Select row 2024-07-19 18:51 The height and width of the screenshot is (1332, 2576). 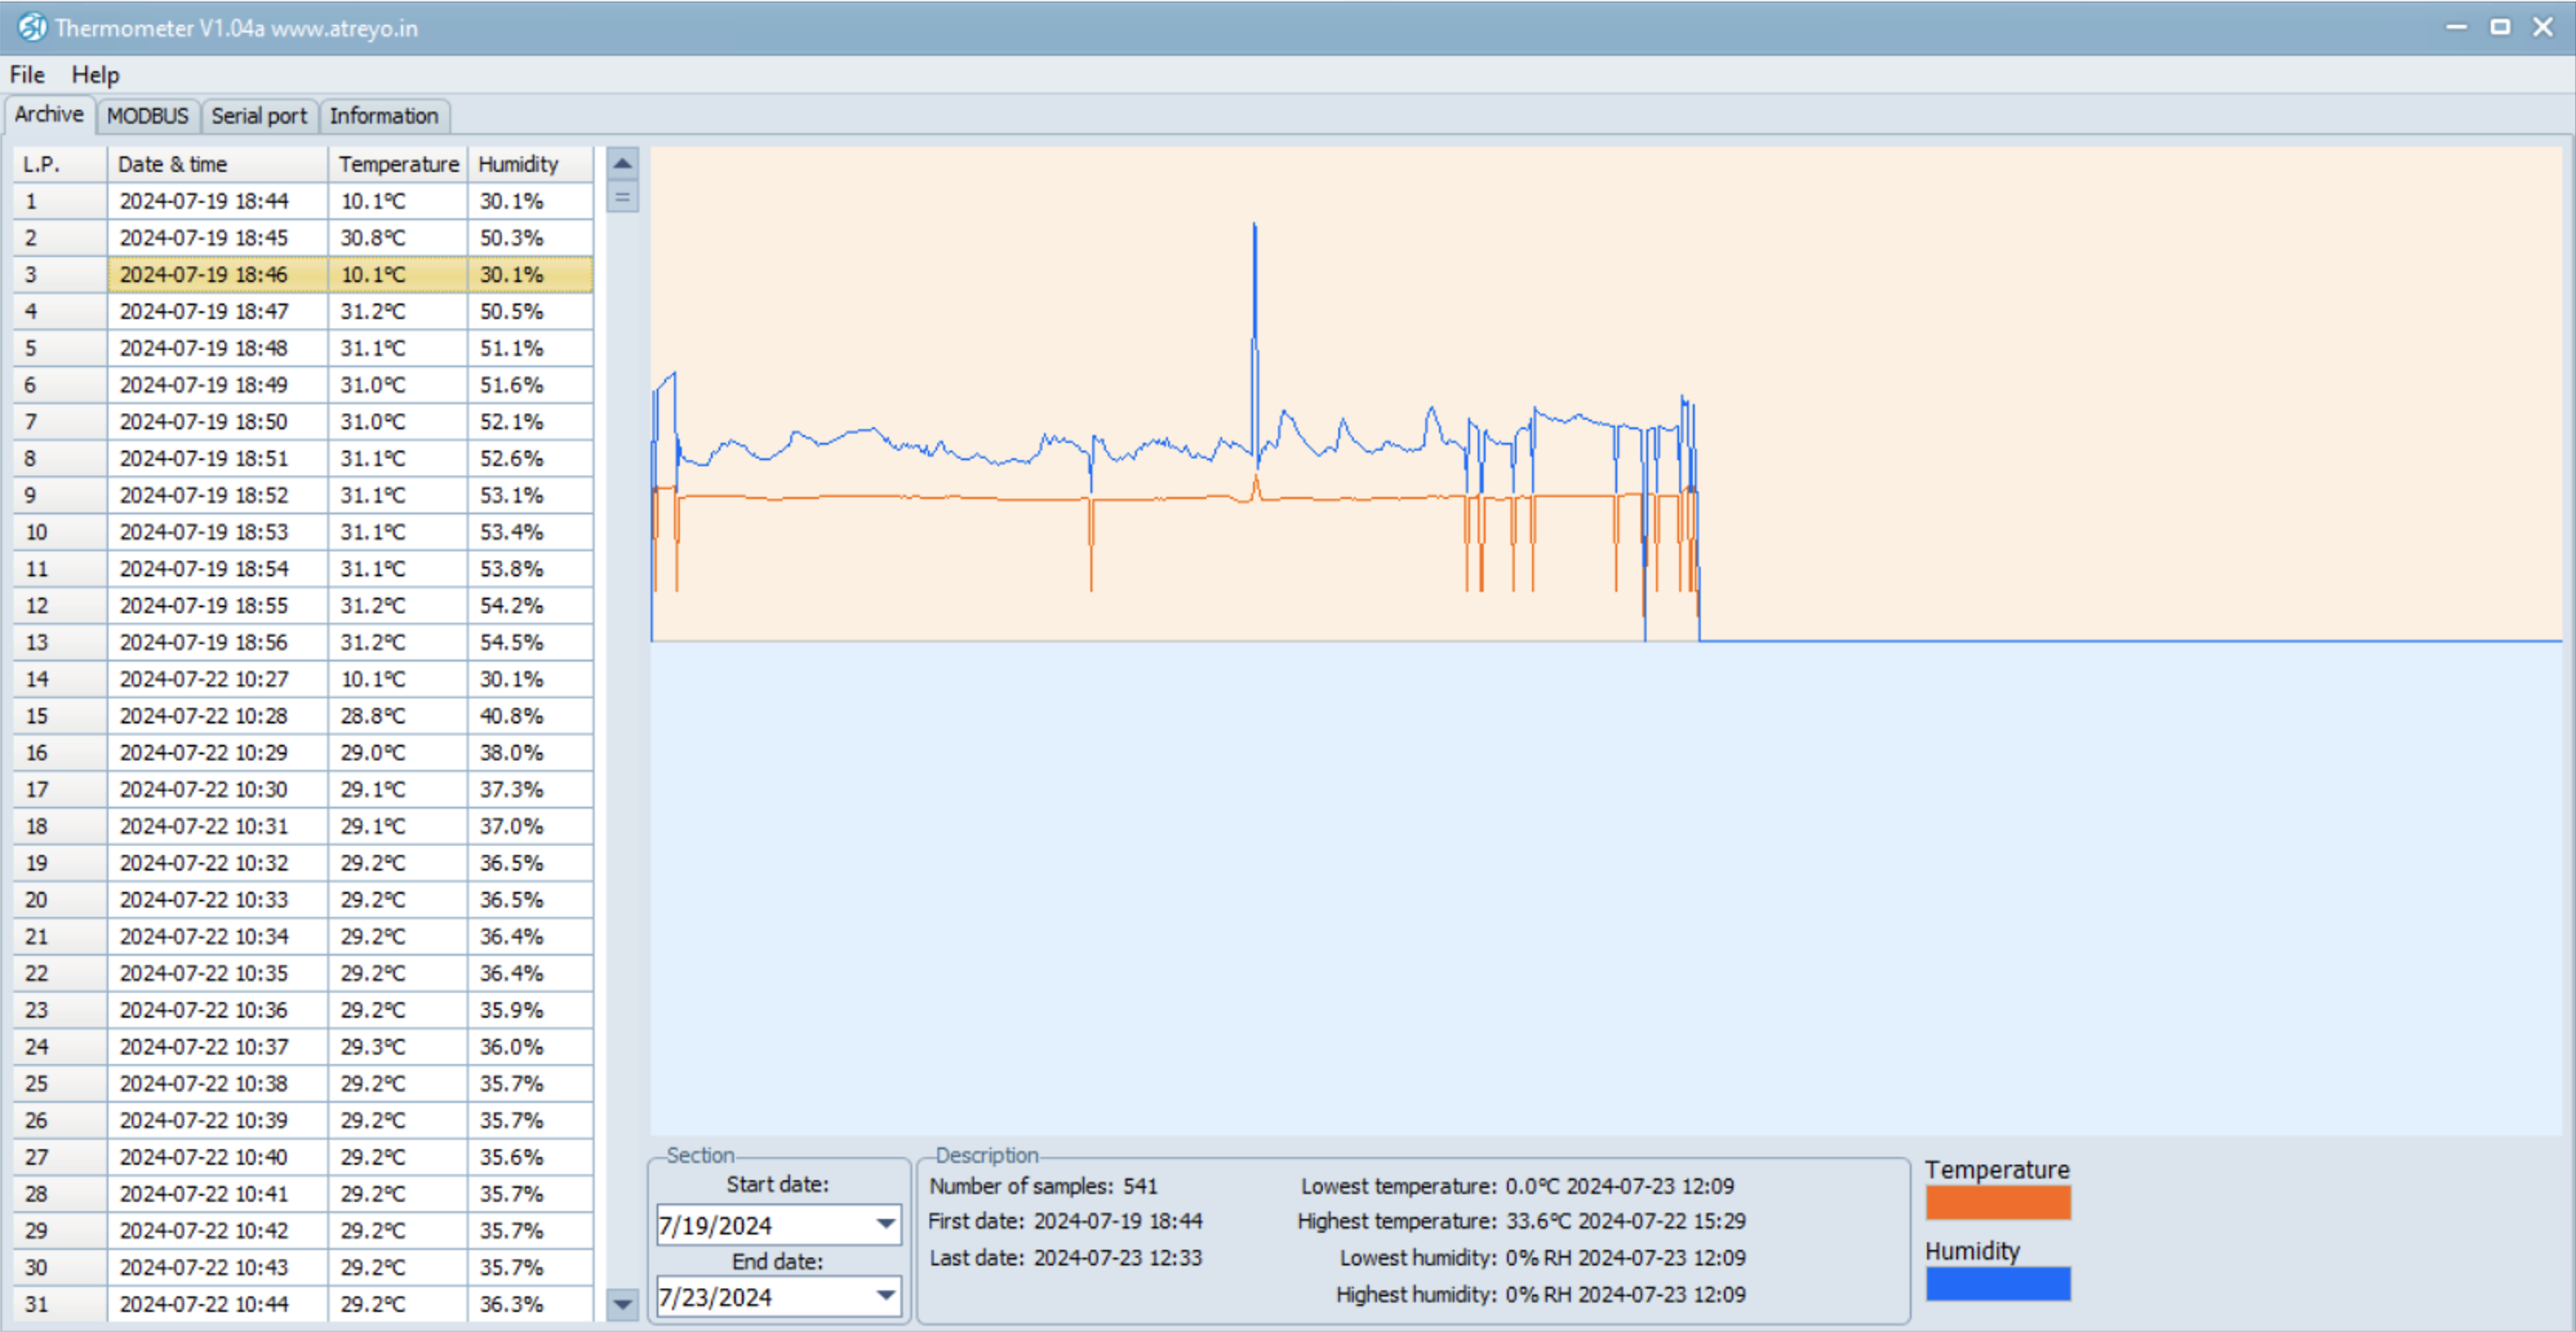(x=302, y=459)
